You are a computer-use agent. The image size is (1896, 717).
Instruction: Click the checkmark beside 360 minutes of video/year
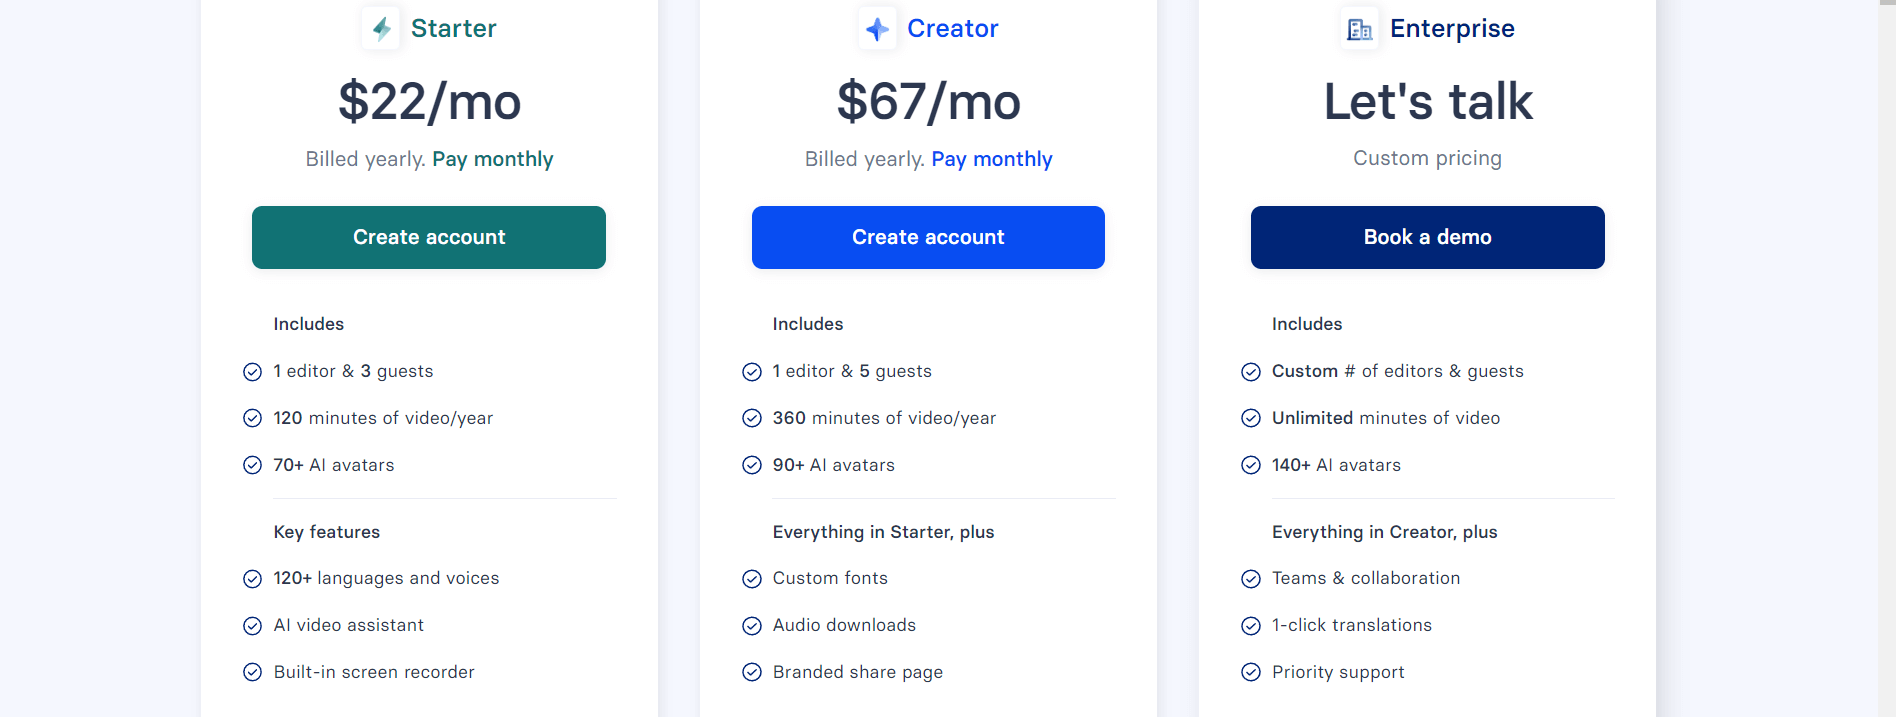coord(751,418)
